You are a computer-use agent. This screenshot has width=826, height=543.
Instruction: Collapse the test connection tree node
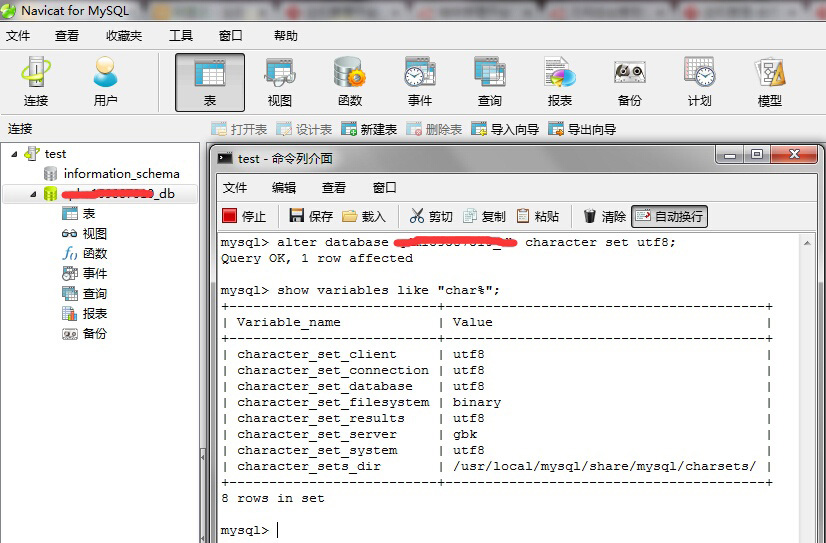pos(15,154)
